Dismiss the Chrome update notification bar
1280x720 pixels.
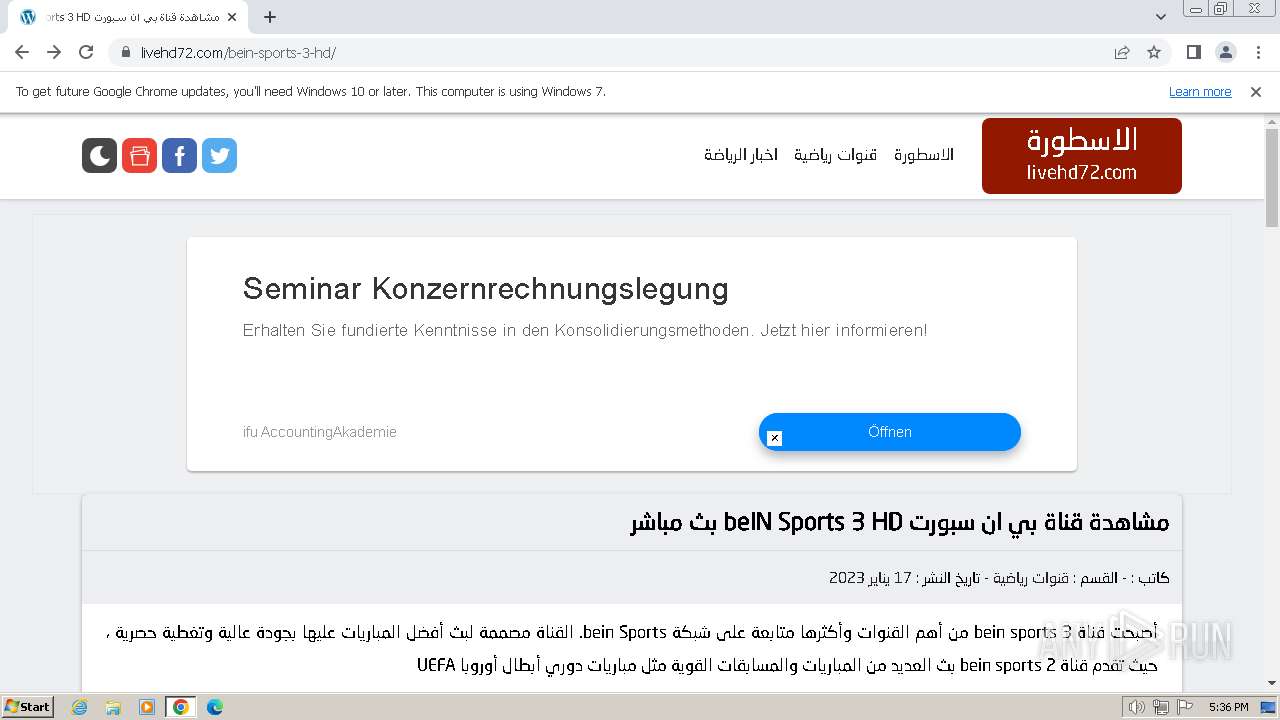point(1256,92)
